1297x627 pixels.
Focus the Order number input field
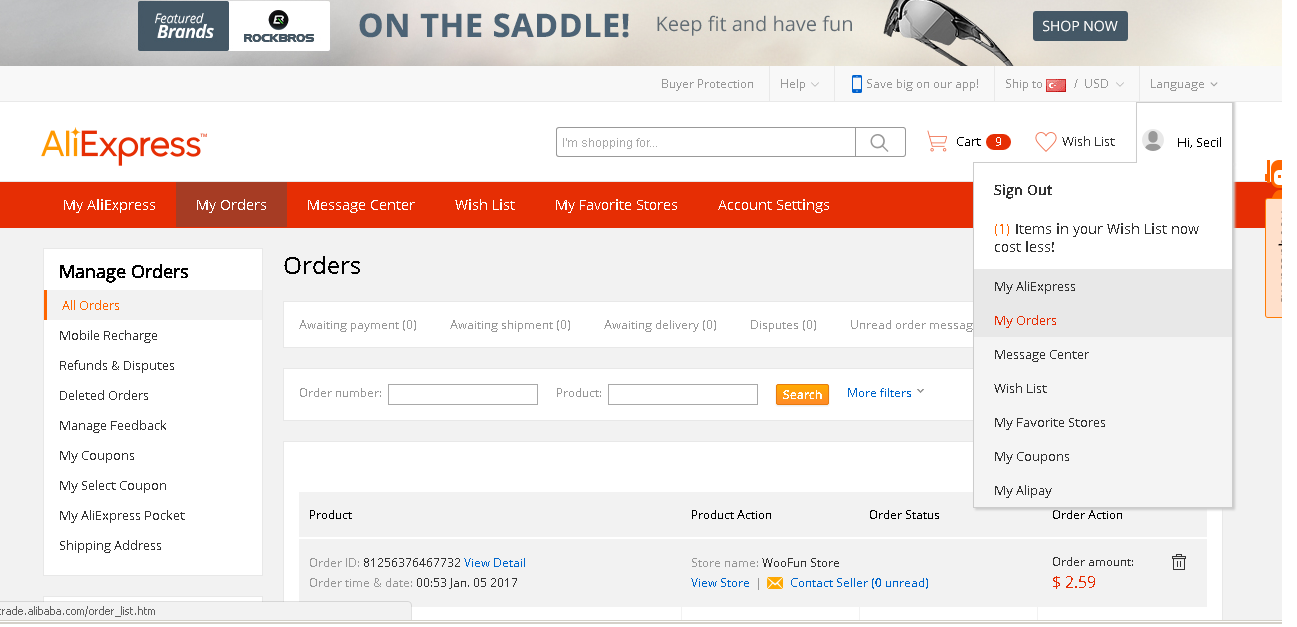(463, 394)
